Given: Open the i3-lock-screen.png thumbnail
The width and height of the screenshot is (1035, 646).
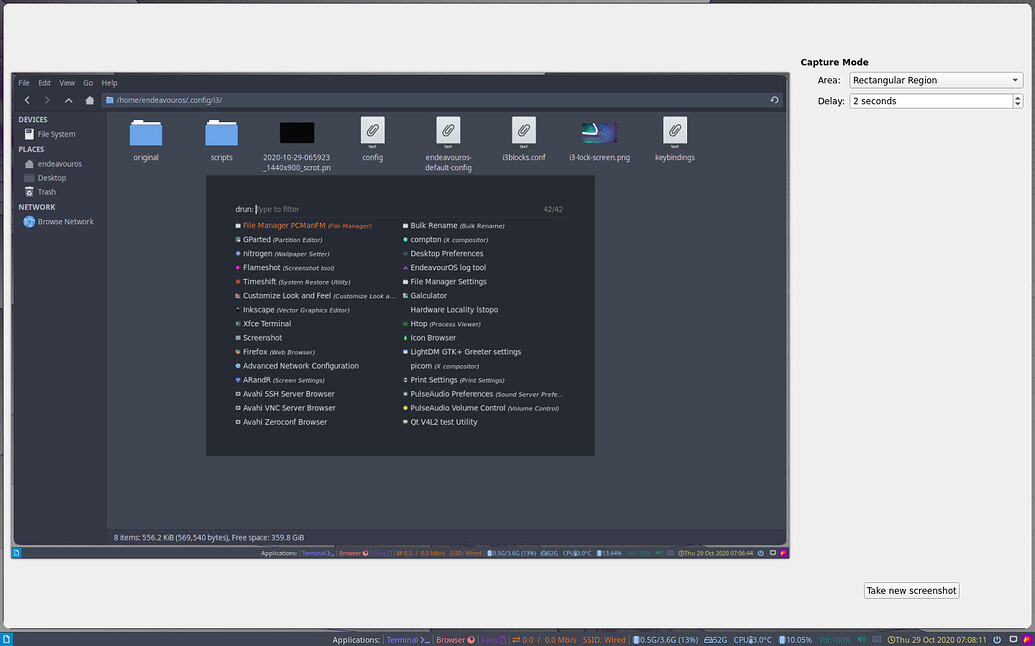Looking at the screenshot, I should click(x=598, y=129).
